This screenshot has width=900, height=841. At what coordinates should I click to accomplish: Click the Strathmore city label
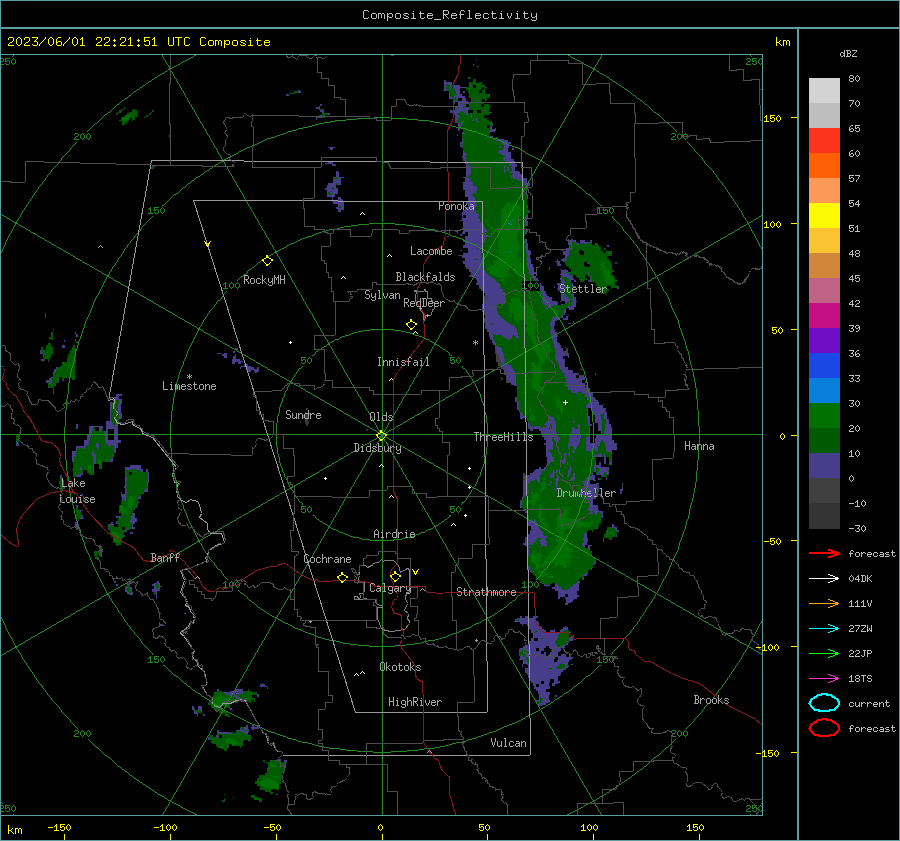[486, 592]
